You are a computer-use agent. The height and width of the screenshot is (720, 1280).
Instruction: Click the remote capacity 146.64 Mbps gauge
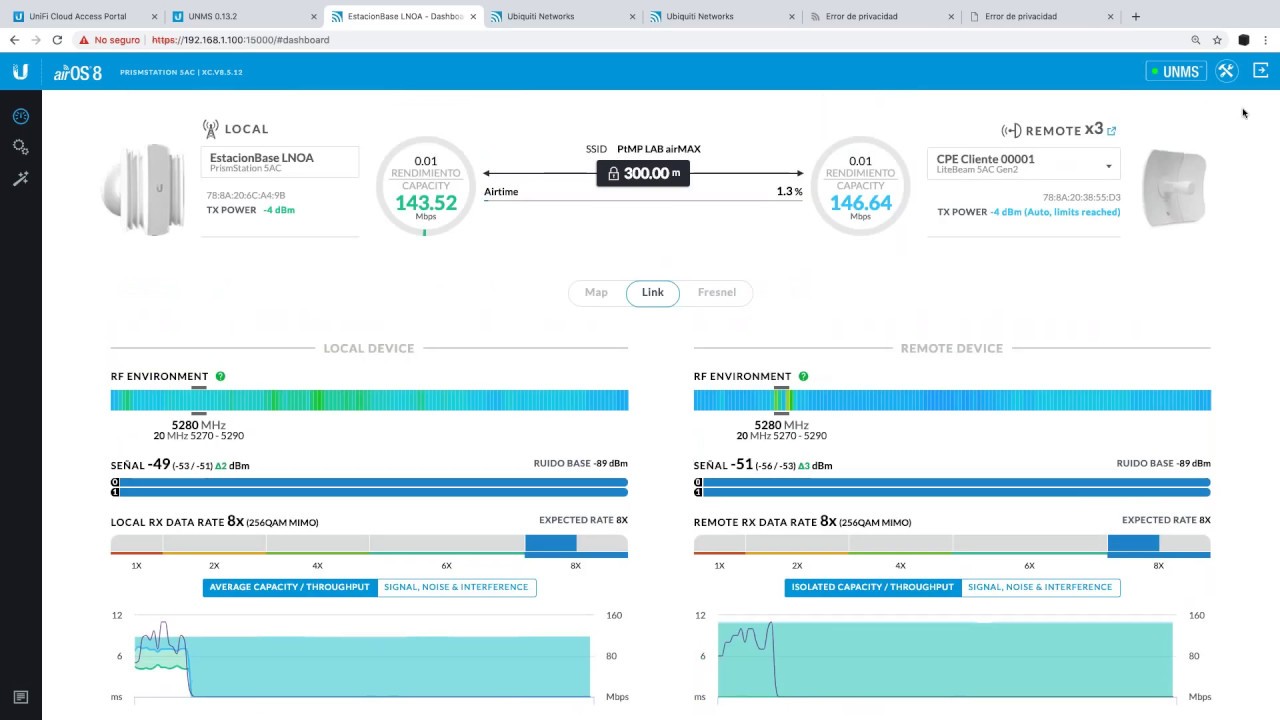[860, 186]
